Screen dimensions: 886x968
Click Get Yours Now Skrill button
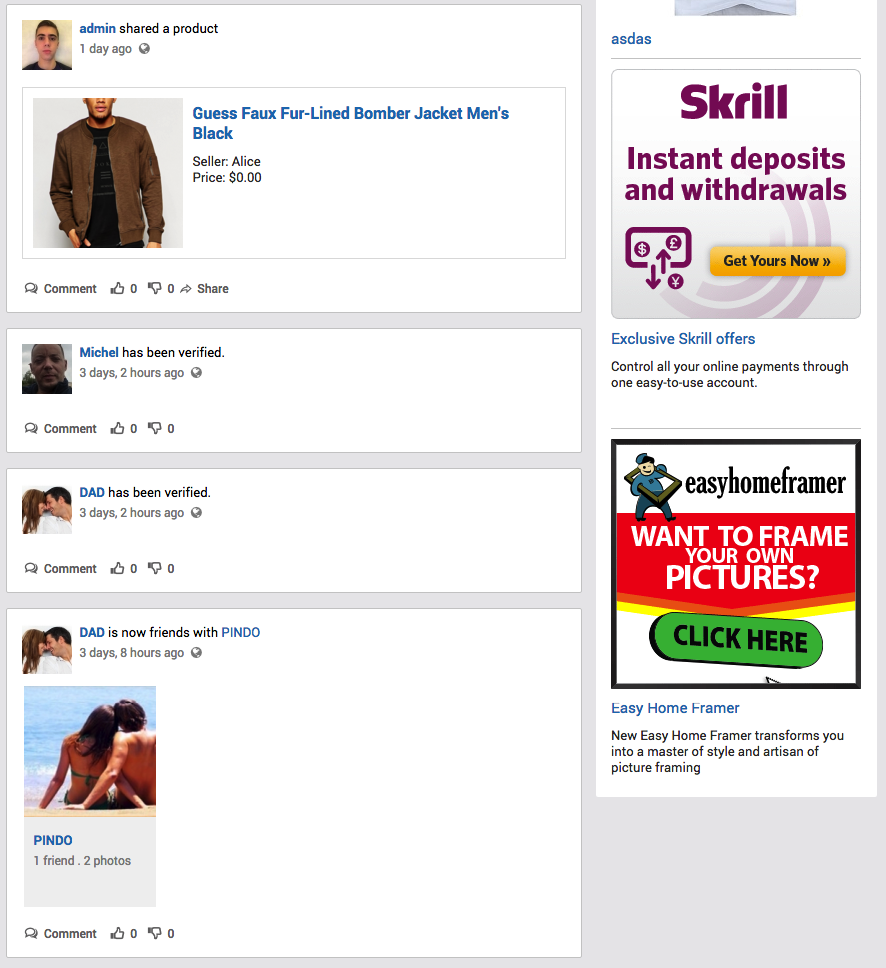[x=777, y=261]
